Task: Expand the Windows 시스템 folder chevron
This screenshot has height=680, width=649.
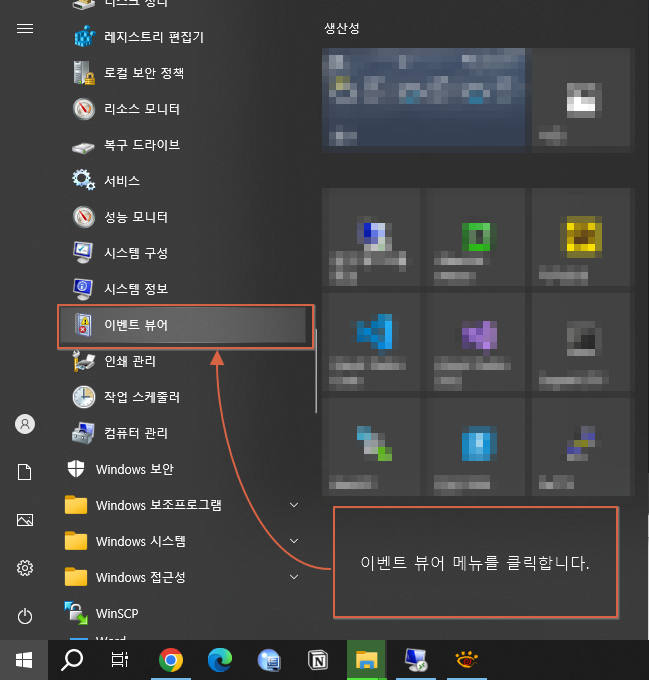Action: pos(294,541)
